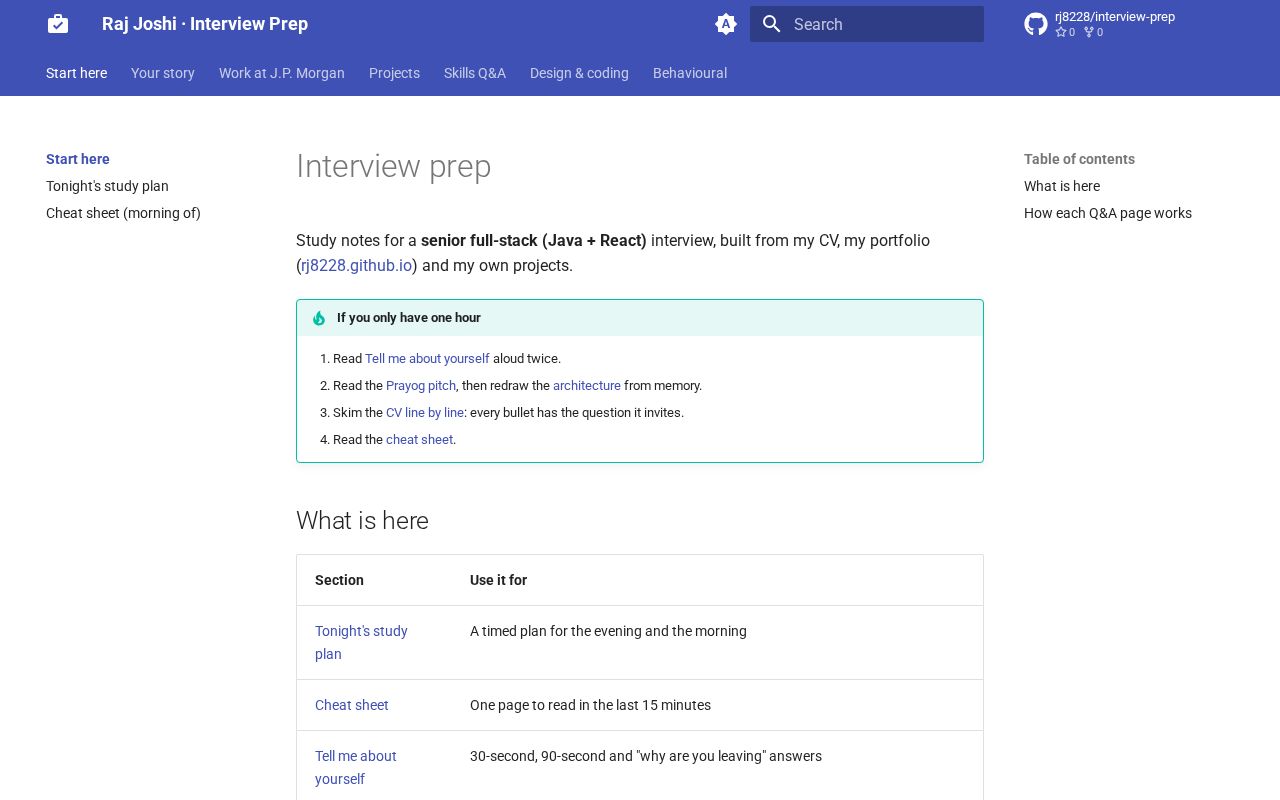The image size is (1280, 800).
Task: Click the Raj Joshi · Interview Prep title
Action: point(205,24)
